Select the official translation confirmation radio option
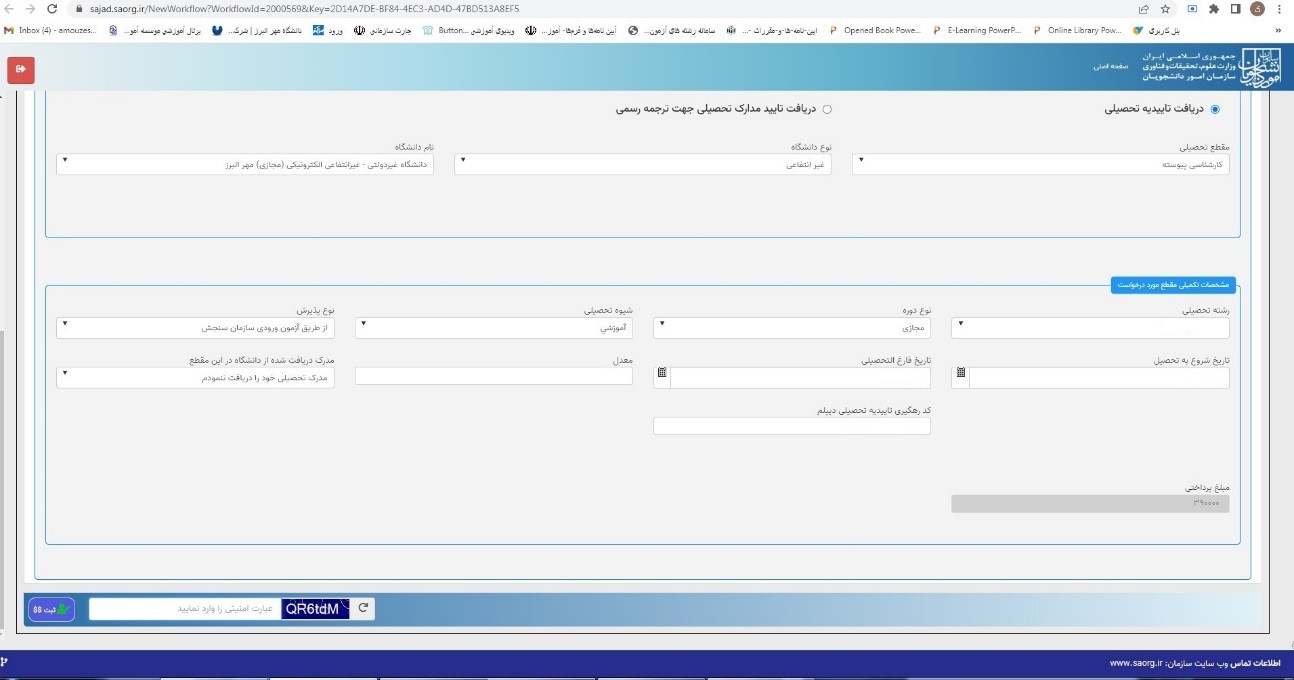Image resolution: width=1294 pixels, height=680 pixels. click(x=826, y=109)
